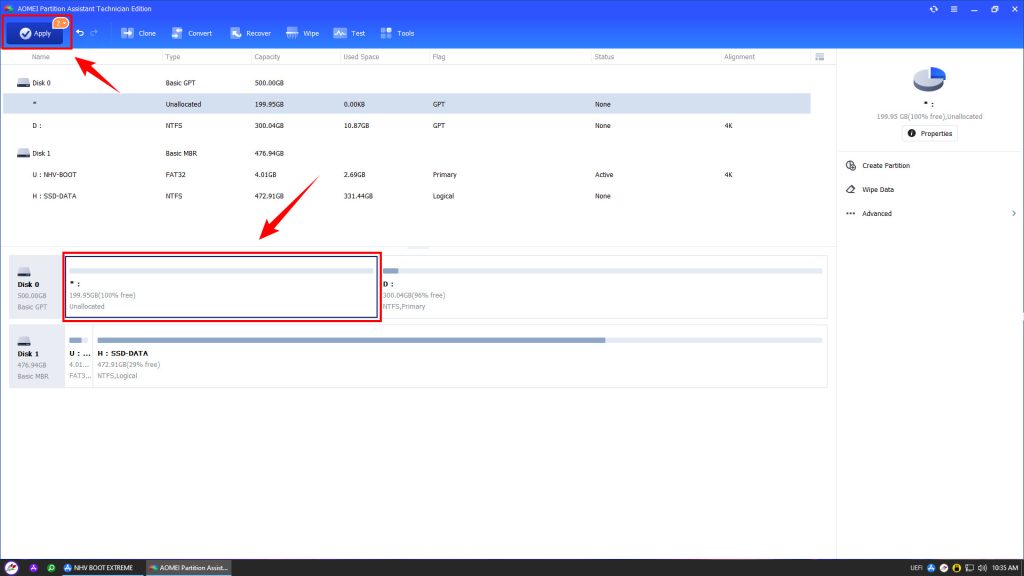Image resolution: width=1024 pixels, height=576 pixels.
Task: Select the Unallocated partition row
Action: pos(407,104)
